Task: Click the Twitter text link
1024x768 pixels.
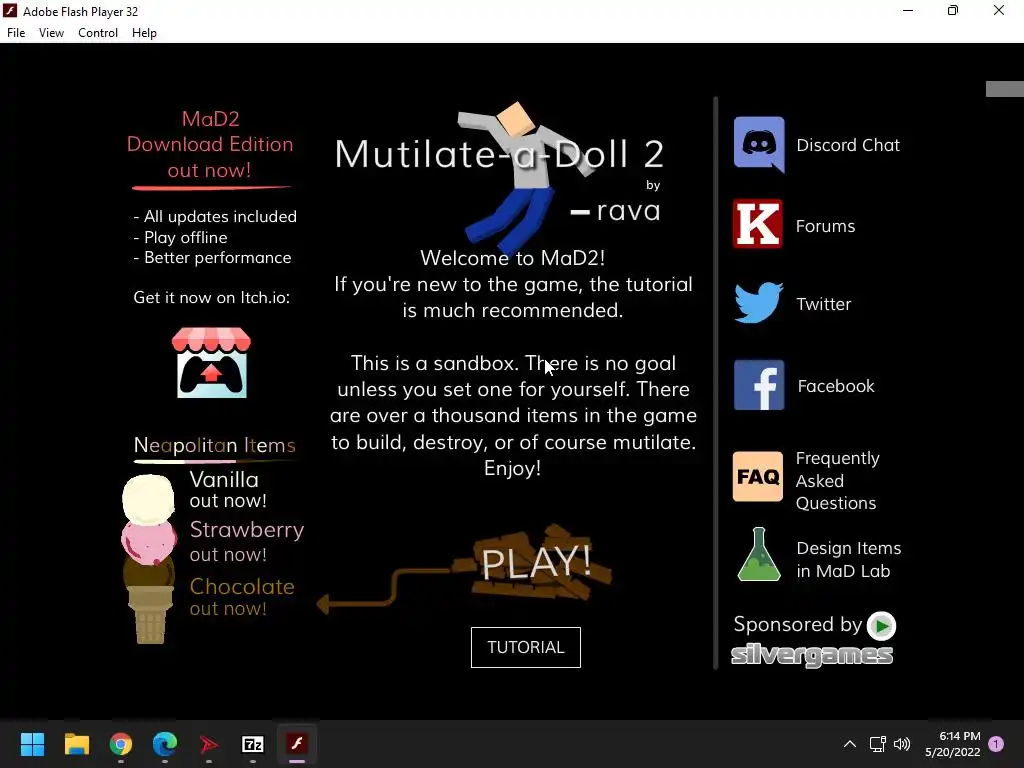Action: (x=824, y=304)
